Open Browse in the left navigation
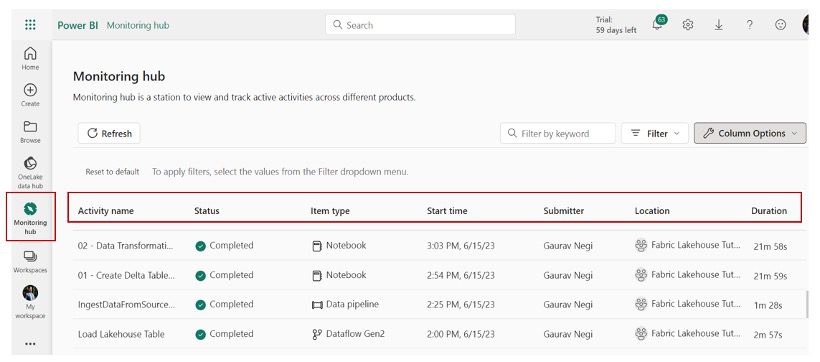This screenshot has width=820, height=362. click(30, 131)
